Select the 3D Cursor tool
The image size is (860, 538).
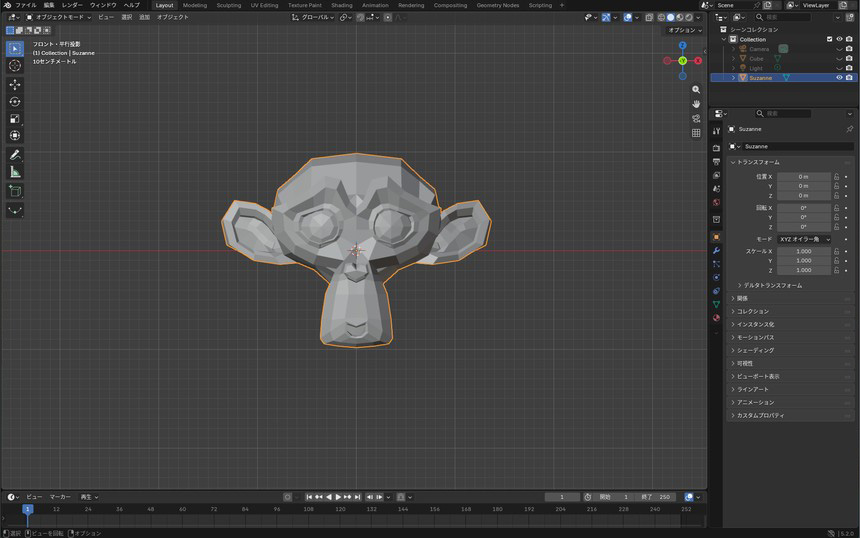coord(15,65)
